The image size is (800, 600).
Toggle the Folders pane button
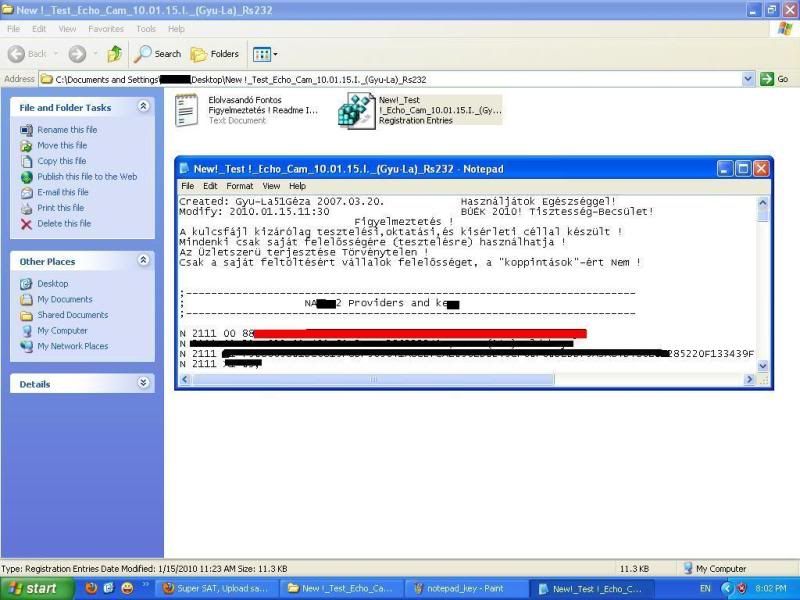pyautogui.click(x=215, y=54)
